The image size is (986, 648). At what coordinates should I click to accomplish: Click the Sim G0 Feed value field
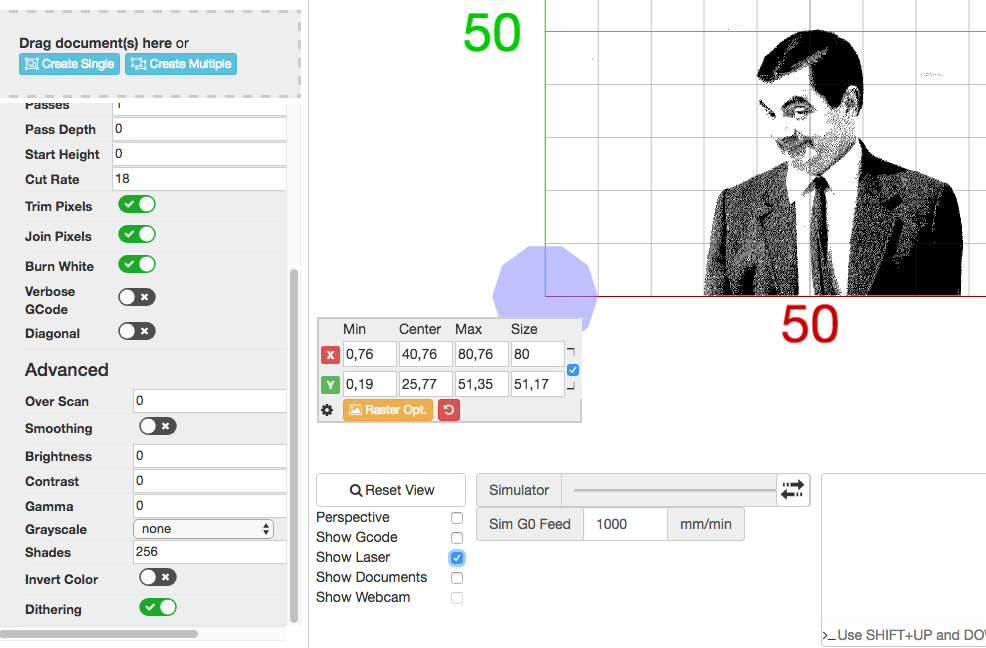point(625,524)
